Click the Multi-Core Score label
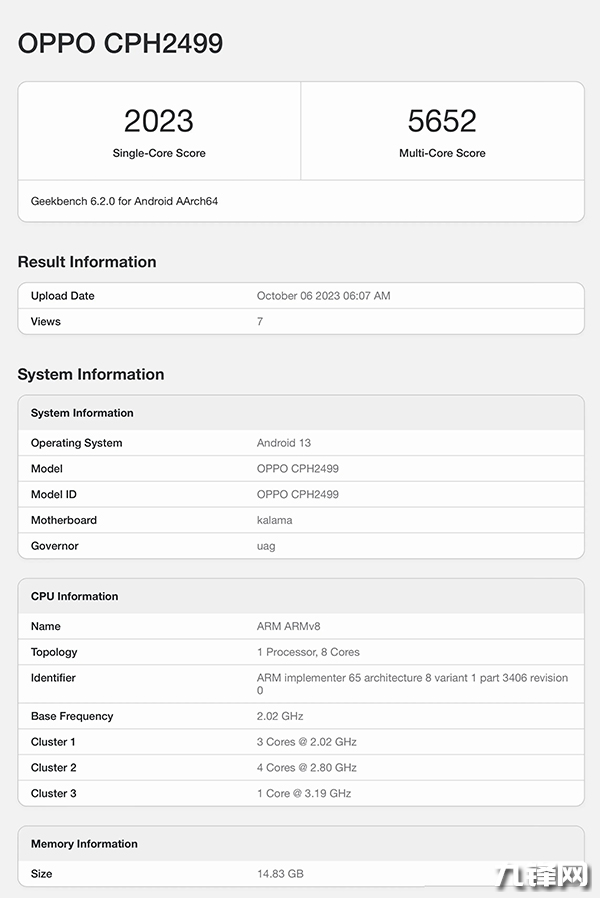The width and height of the screenshot is (600, 898). [x=442, y=153]
